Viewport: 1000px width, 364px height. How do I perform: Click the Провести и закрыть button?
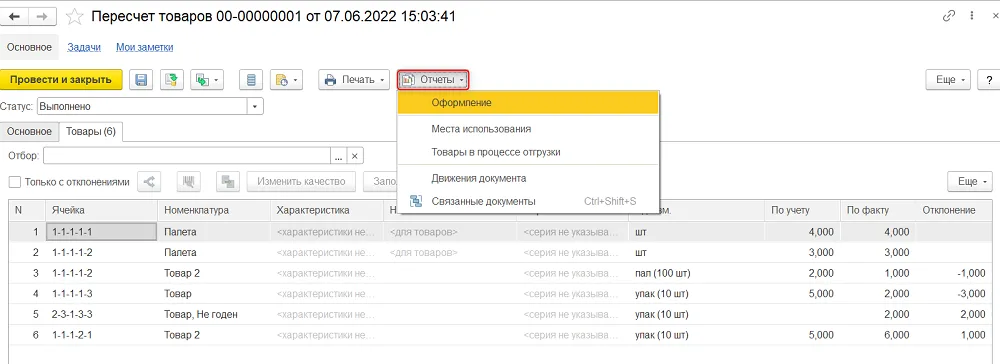[x=61, y=80]
